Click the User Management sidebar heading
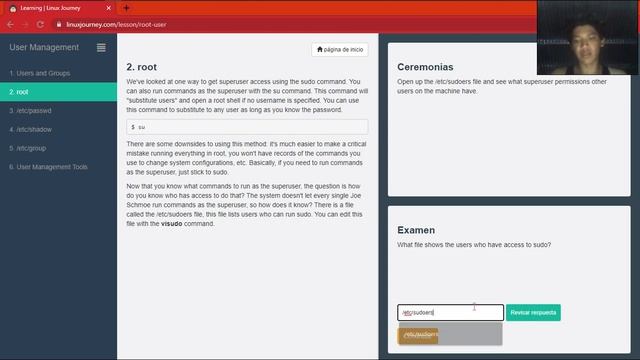 click(44, 47)
